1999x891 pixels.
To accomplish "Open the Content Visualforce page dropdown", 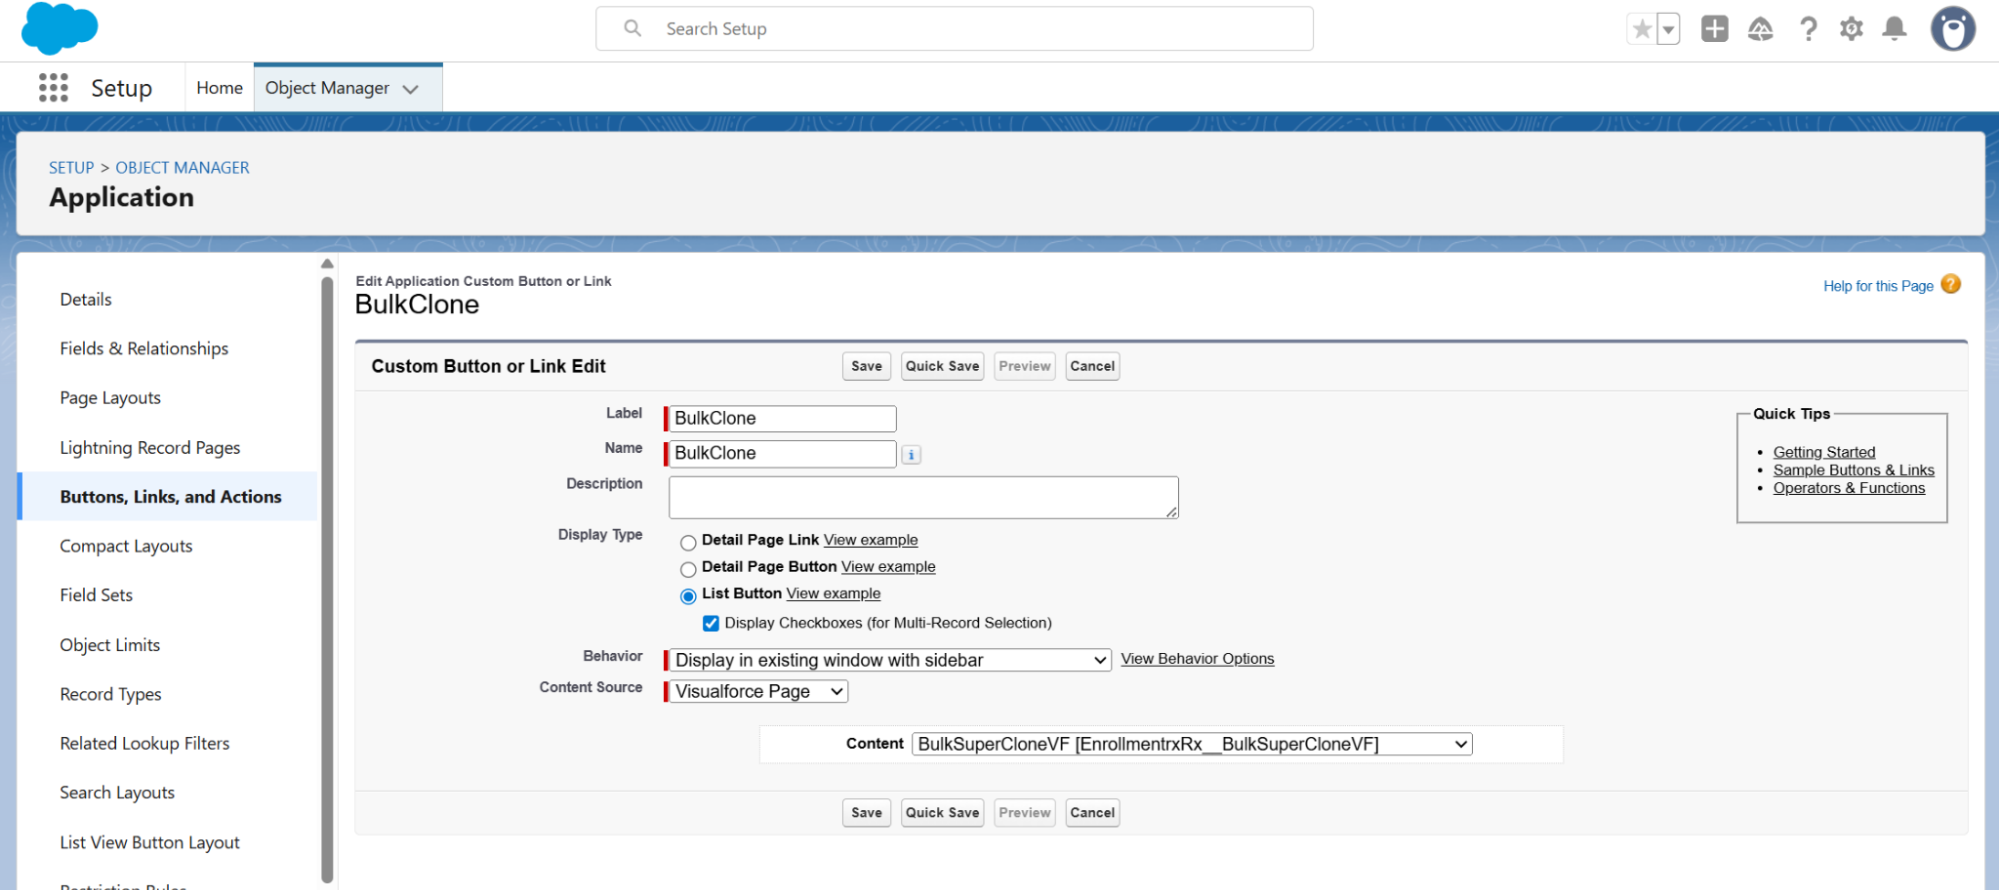I will point(1192,745).
